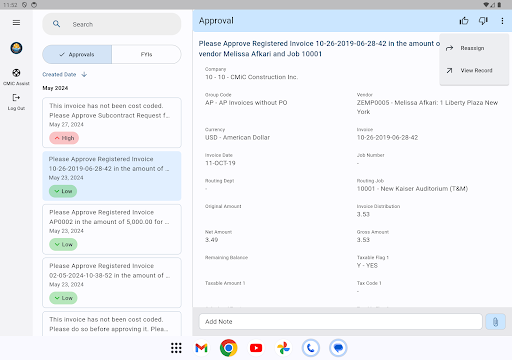The width and height of the screenshot is (512, 360).
Task: Launch YouTube from the taskbar
Action: [256, 348]
